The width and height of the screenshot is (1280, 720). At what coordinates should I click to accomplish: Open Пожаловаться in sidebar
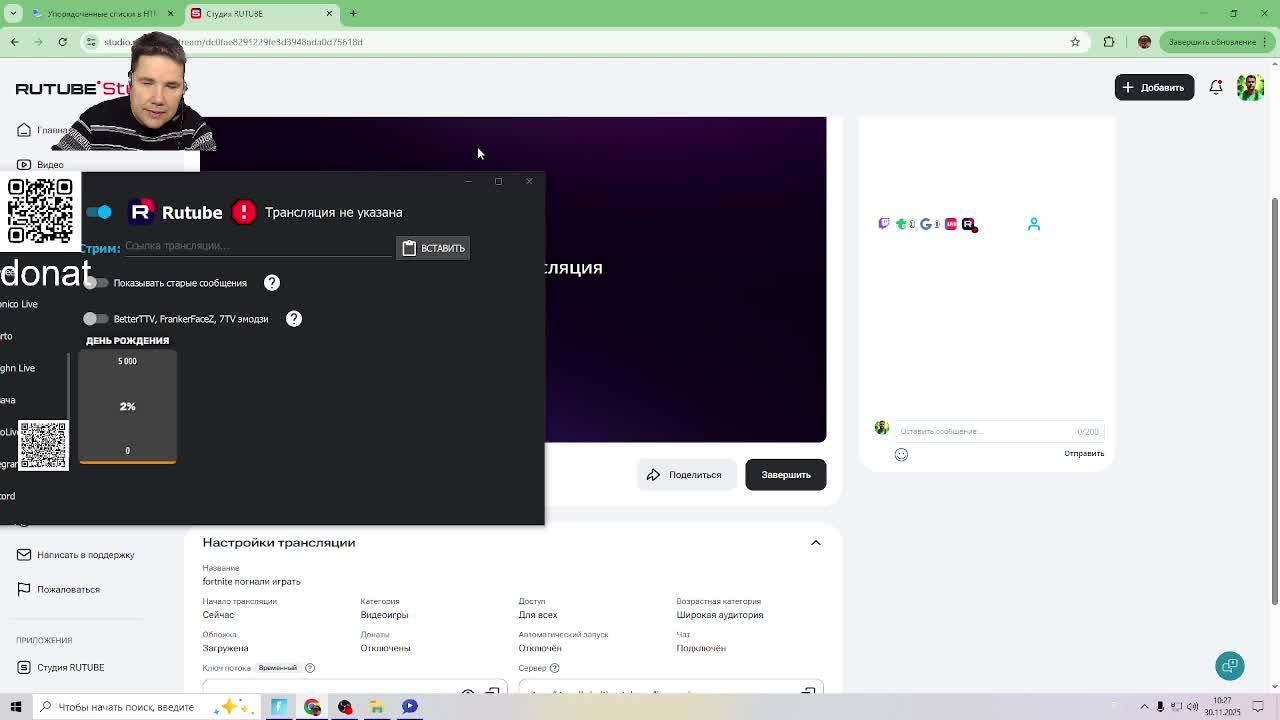click(x=59, y=590)
